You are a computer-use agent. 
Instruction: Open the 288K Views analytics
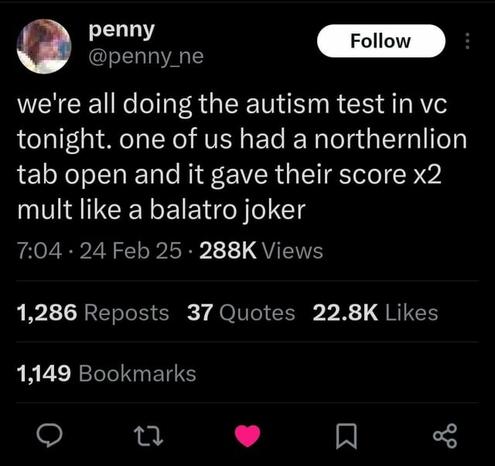[261, 251]
